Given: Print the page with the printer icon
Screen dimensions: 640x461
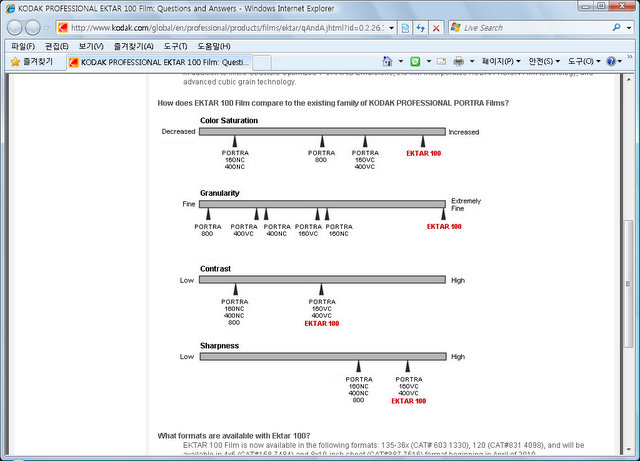Looking at the screenshot, I should (x=459, y=61).
